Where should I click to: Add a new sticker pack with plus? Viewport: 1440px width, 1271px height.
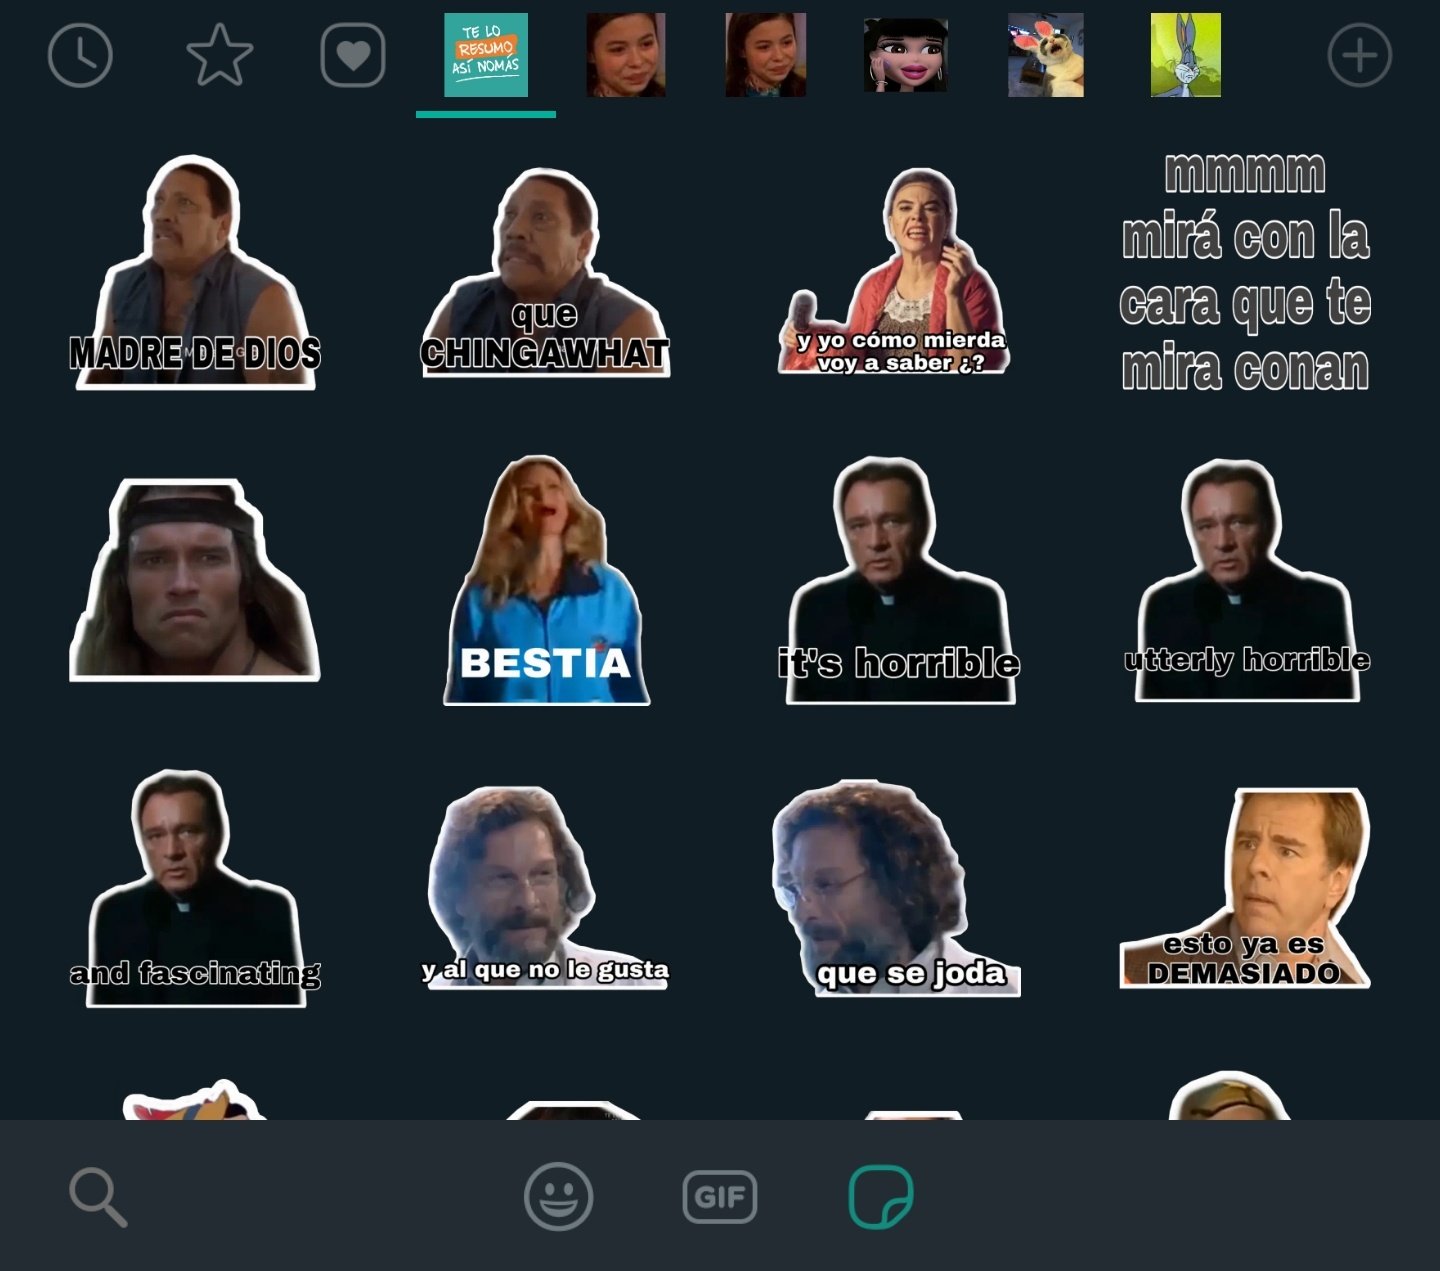(1359, 55)
